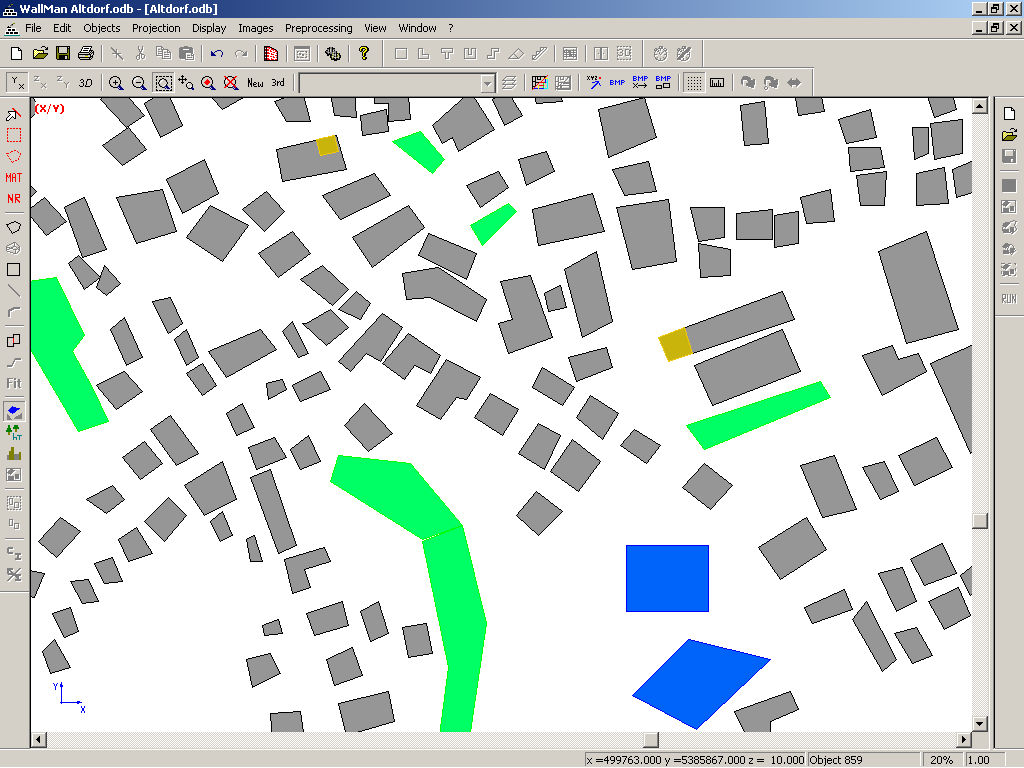Open the Preprocessing menu
1024x768 pixels.
tap(318, 28)
